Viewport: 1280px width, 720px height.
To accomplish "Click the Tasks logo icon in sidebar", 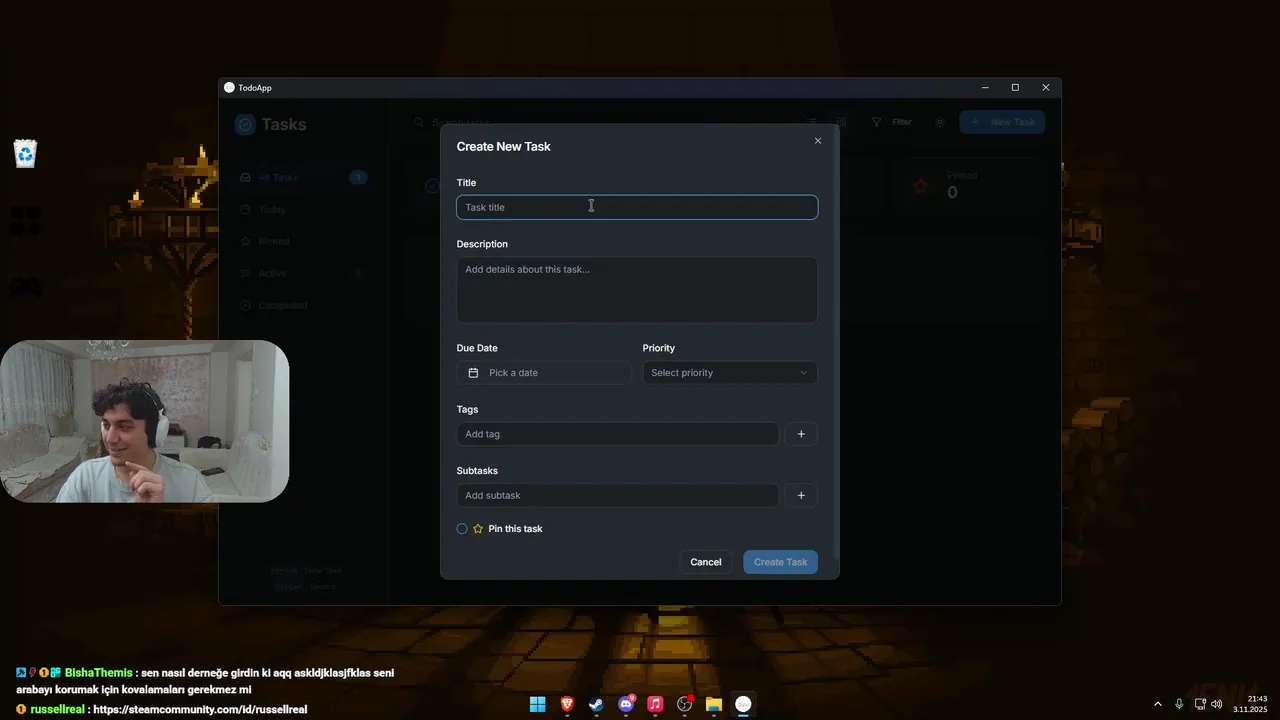I will tap(245, 124).
